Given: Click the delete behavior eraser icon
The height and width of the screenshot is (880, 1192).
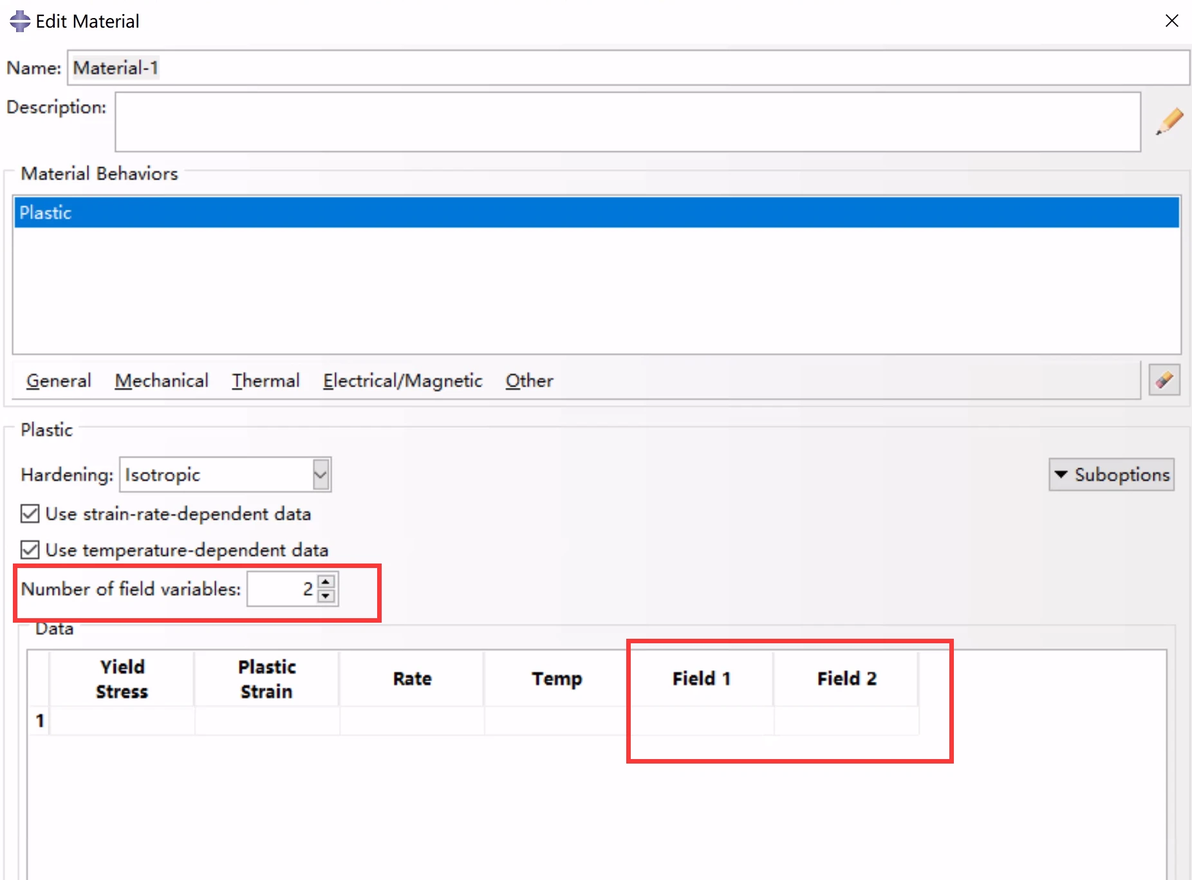Looking at the screenshot, I should tap(1164, 380).
